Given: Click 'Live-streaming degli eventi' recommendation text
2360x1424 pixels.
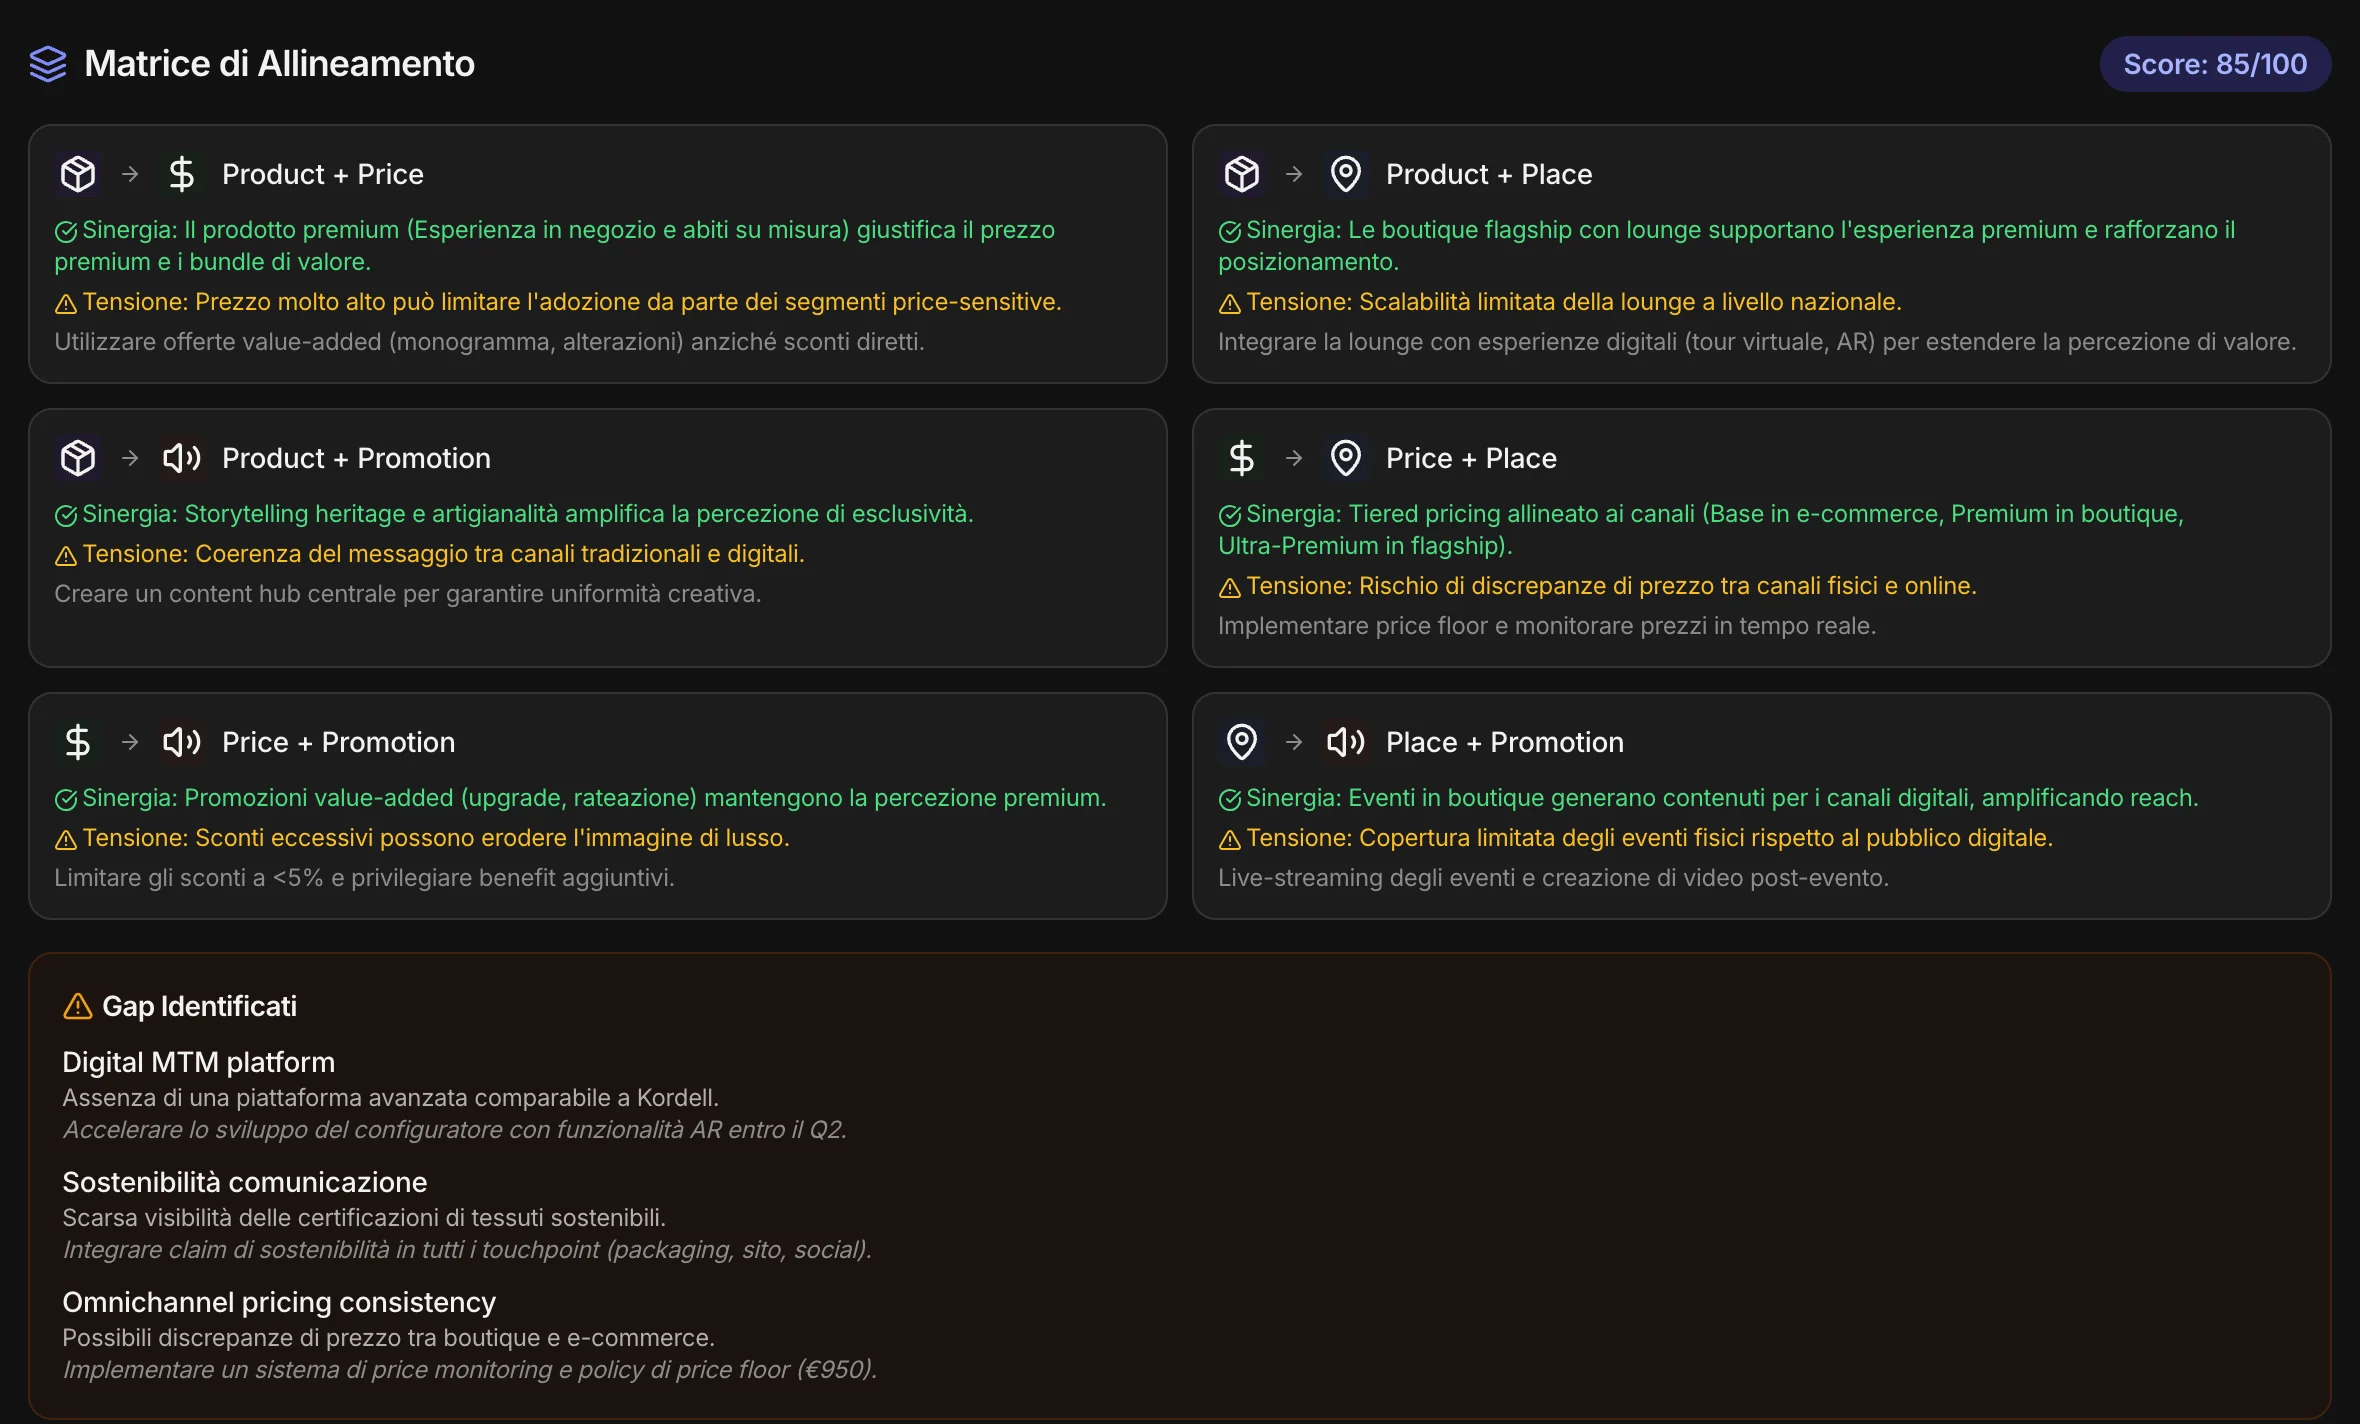Looking at the screenshot, I should (x=1553, y=878).
